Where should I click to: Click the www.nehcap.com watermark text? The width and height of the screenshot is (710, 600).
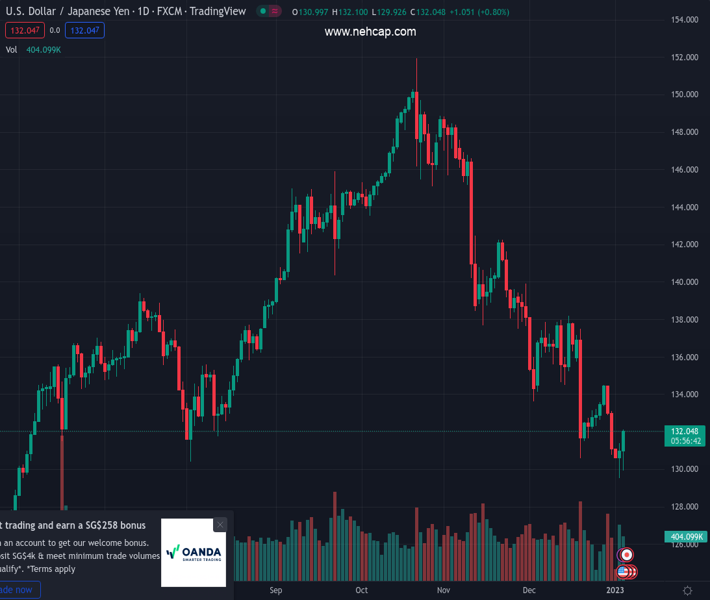[370, 32]
